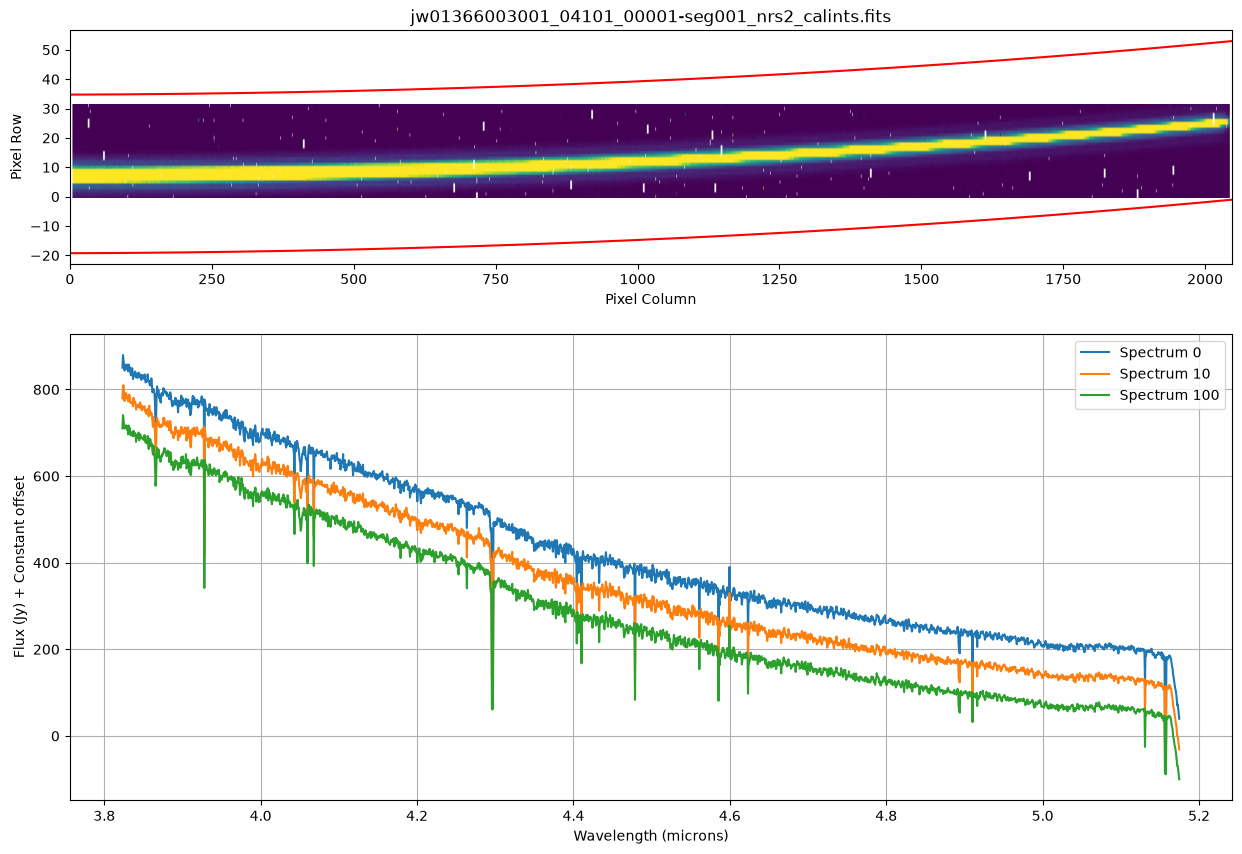Screen dimensions: 1242x854
Task: Click the green line swatch in legend
Action: click(x=1096, y=397)
